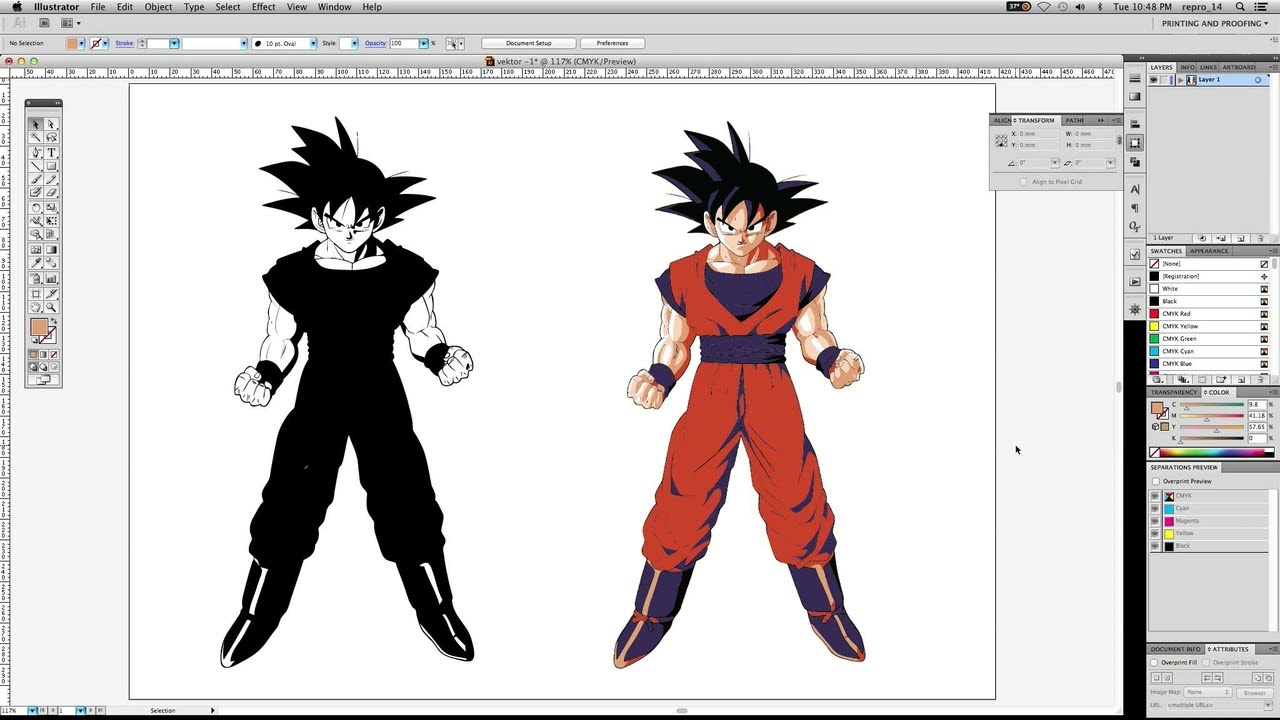Enable Overprint Preview checkbox

(1156, 481)
